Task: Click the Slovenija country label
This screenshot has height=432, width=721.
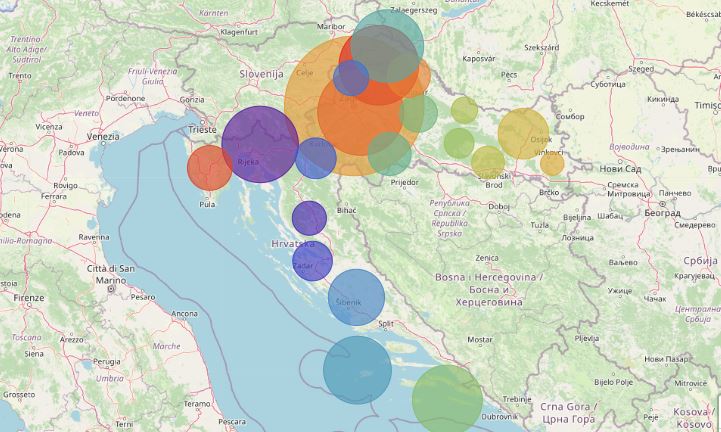Action: (x=263, y=74)
